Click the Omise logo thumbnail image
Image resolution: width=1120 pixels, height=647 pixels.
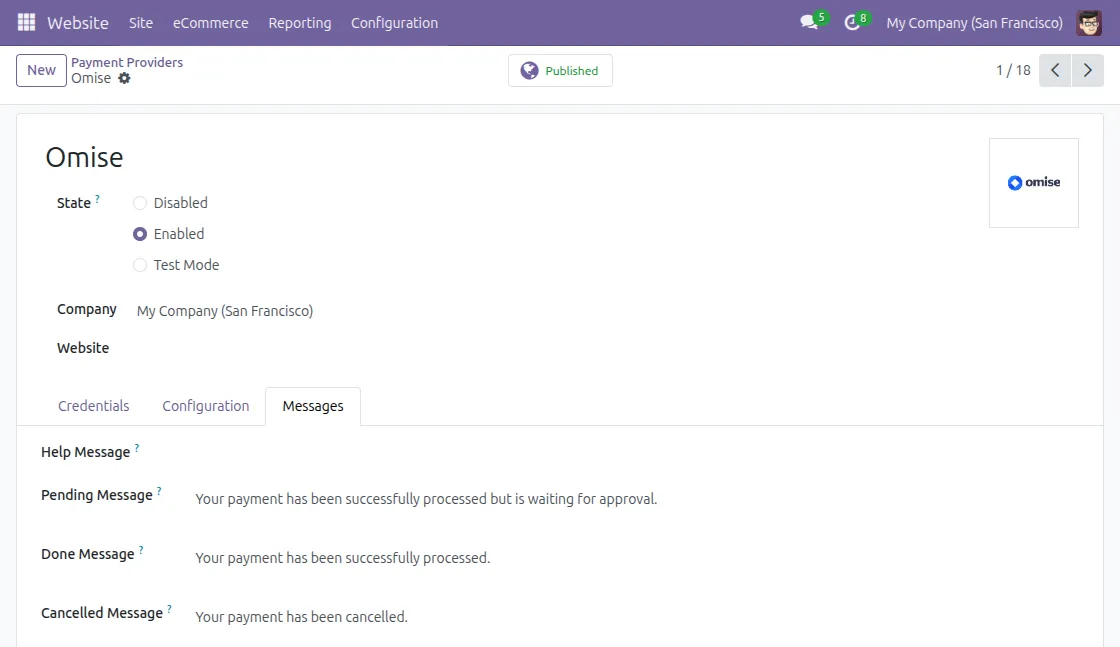[1034, 182]
